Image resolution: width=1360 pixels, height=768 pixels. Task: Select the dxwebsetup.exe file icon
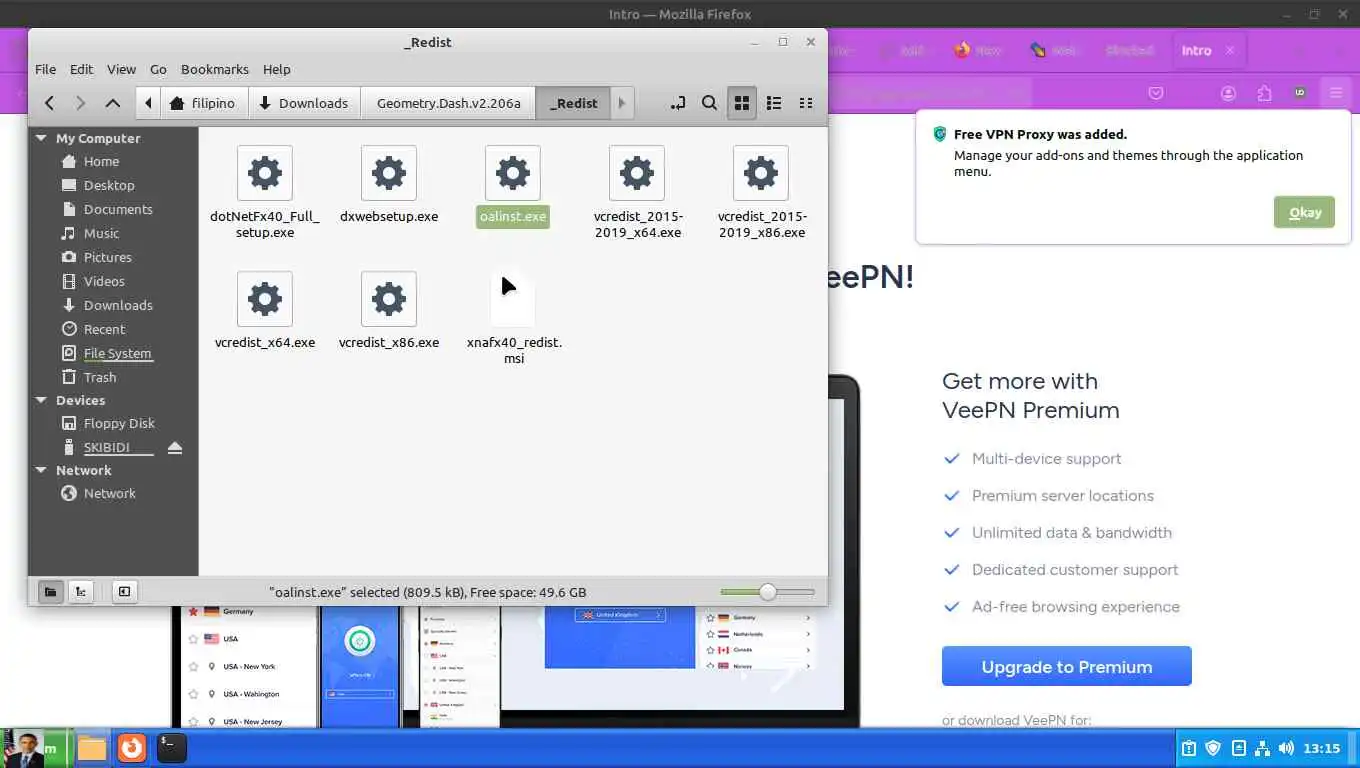click(389, 173)
